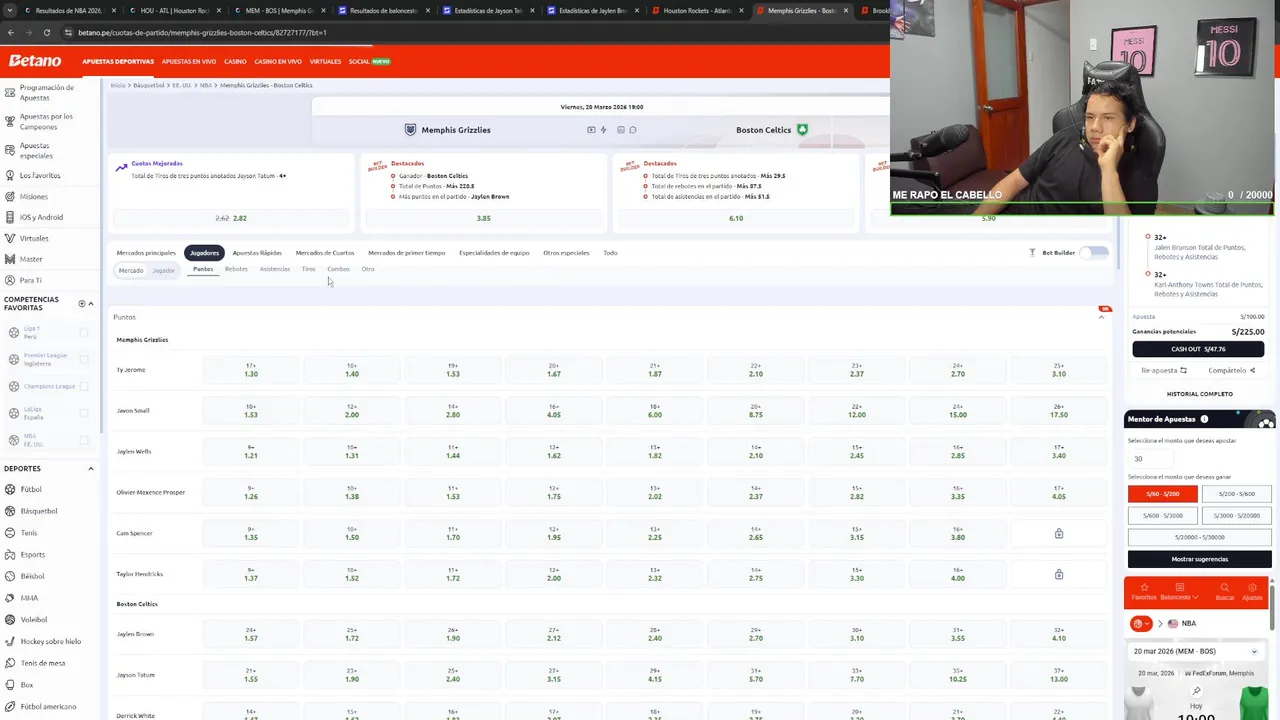
Task: Reload the browser page
Action: coord(46,32)
